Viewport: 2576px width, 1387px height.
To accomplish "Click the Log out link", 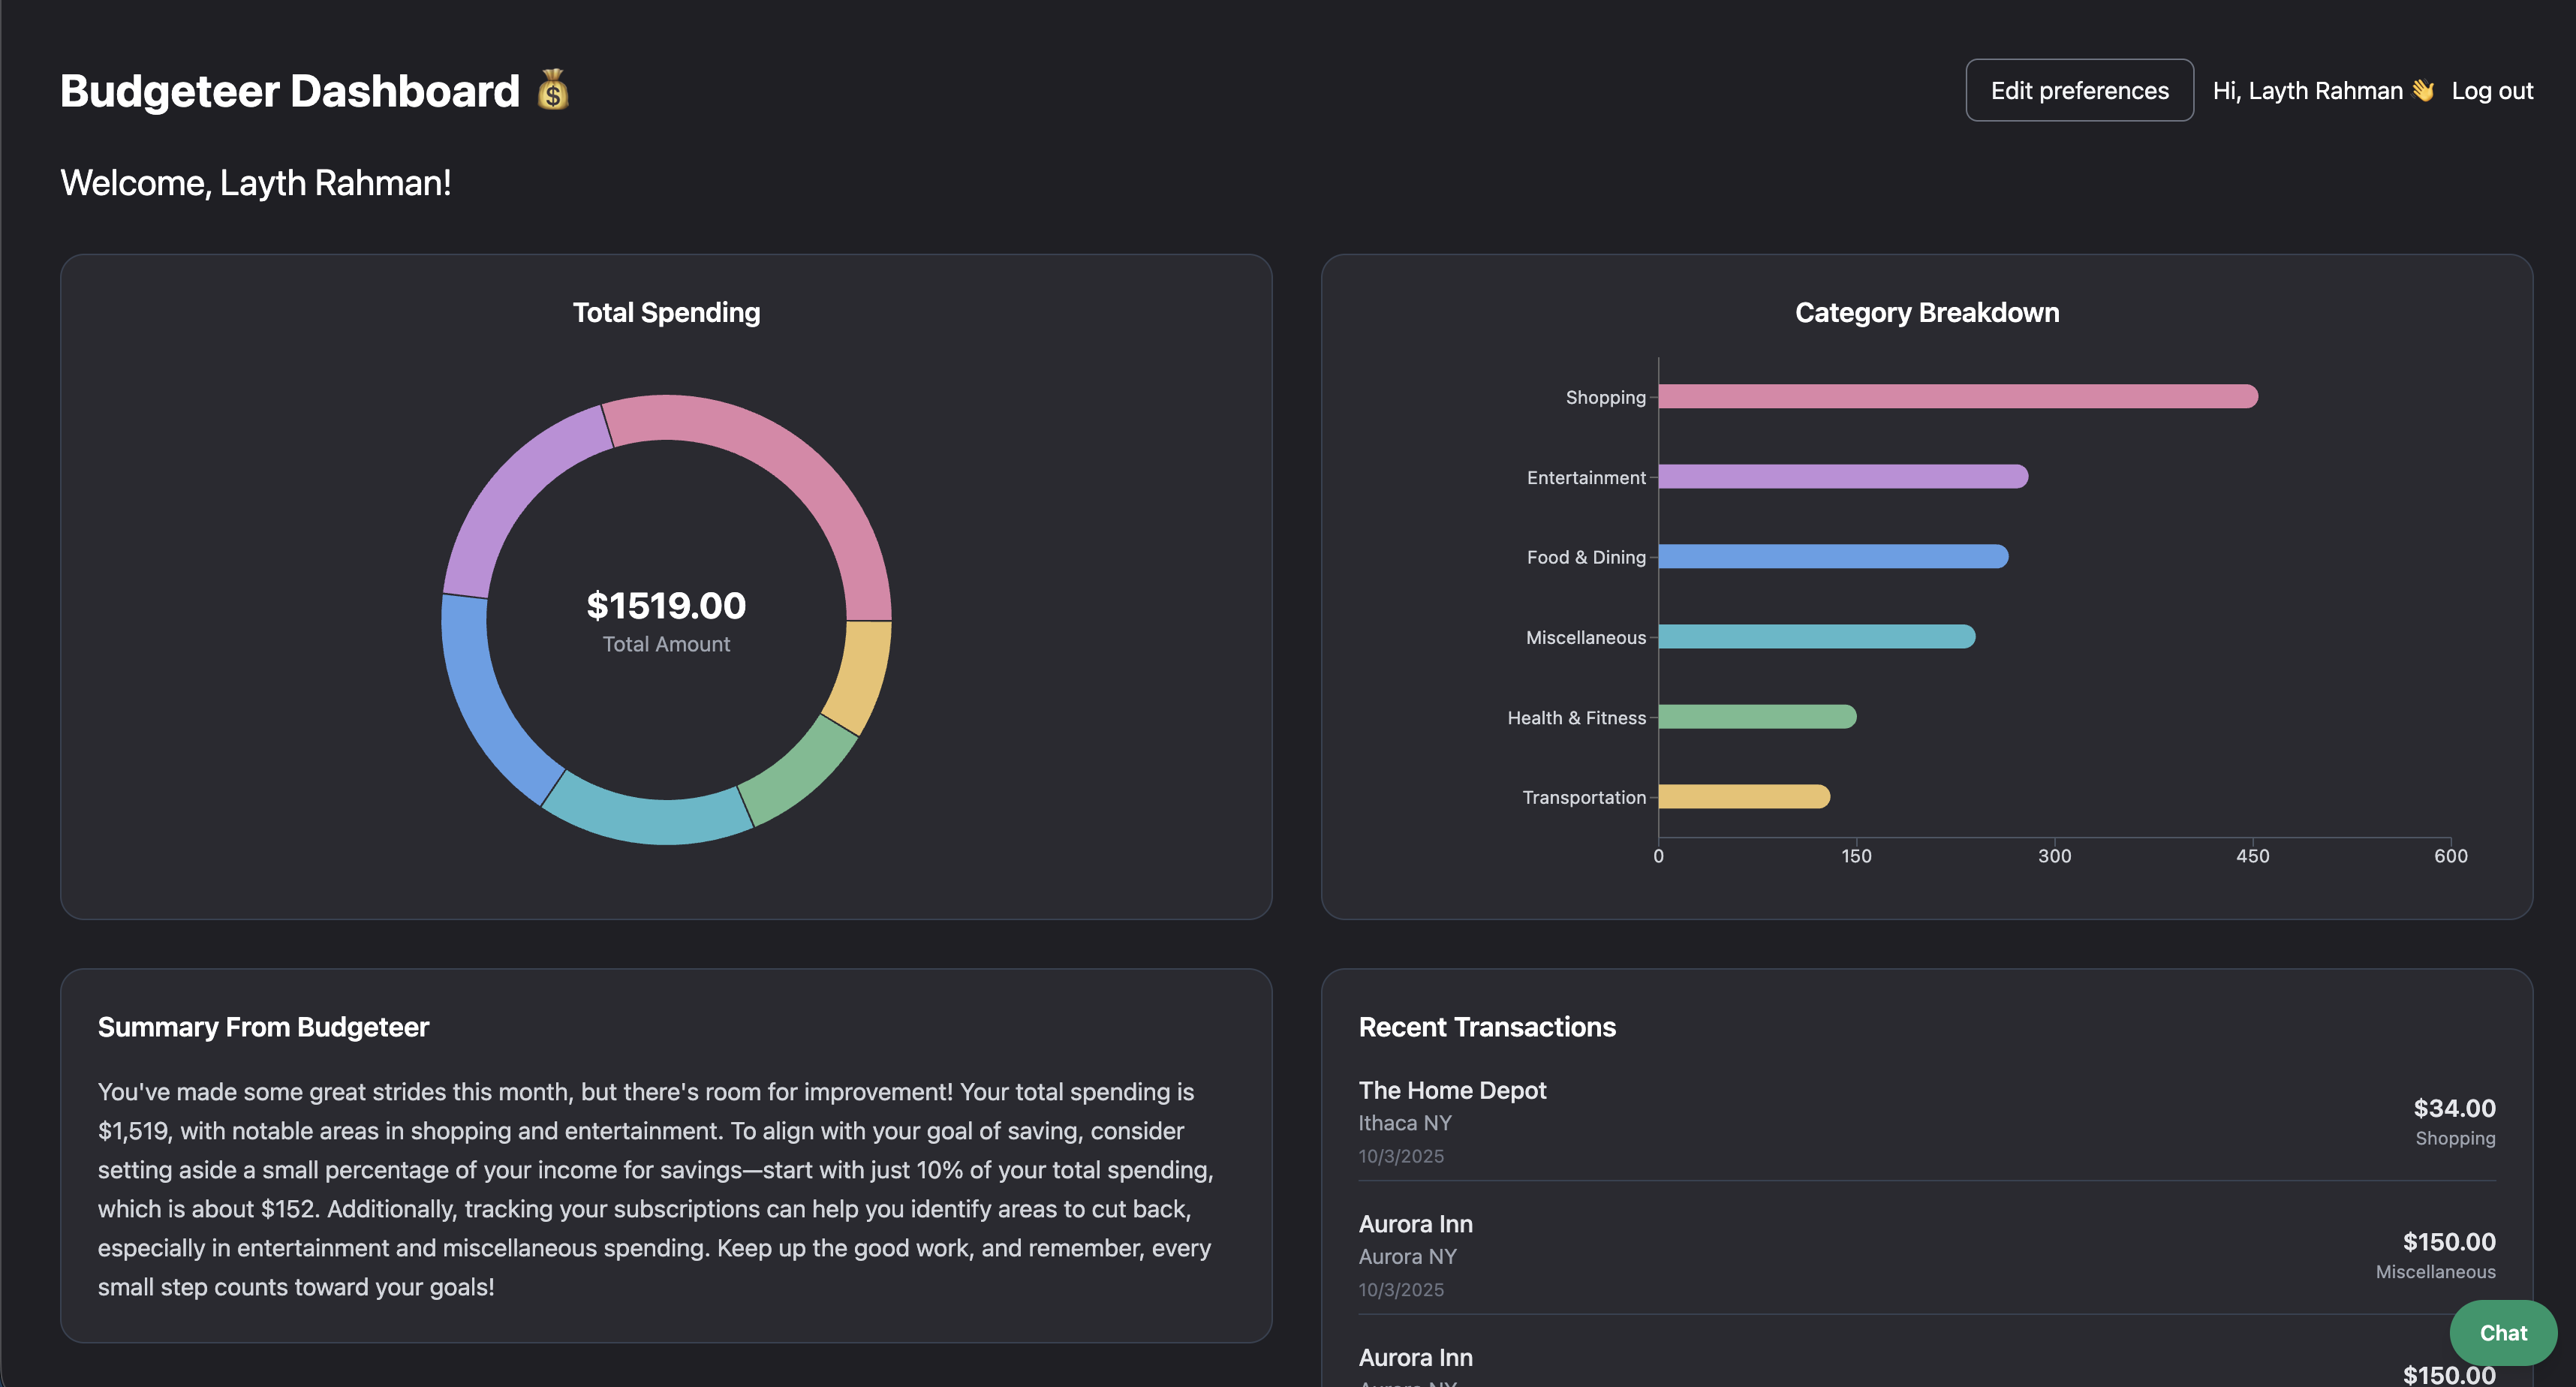I will click(x=2491, y=91).
